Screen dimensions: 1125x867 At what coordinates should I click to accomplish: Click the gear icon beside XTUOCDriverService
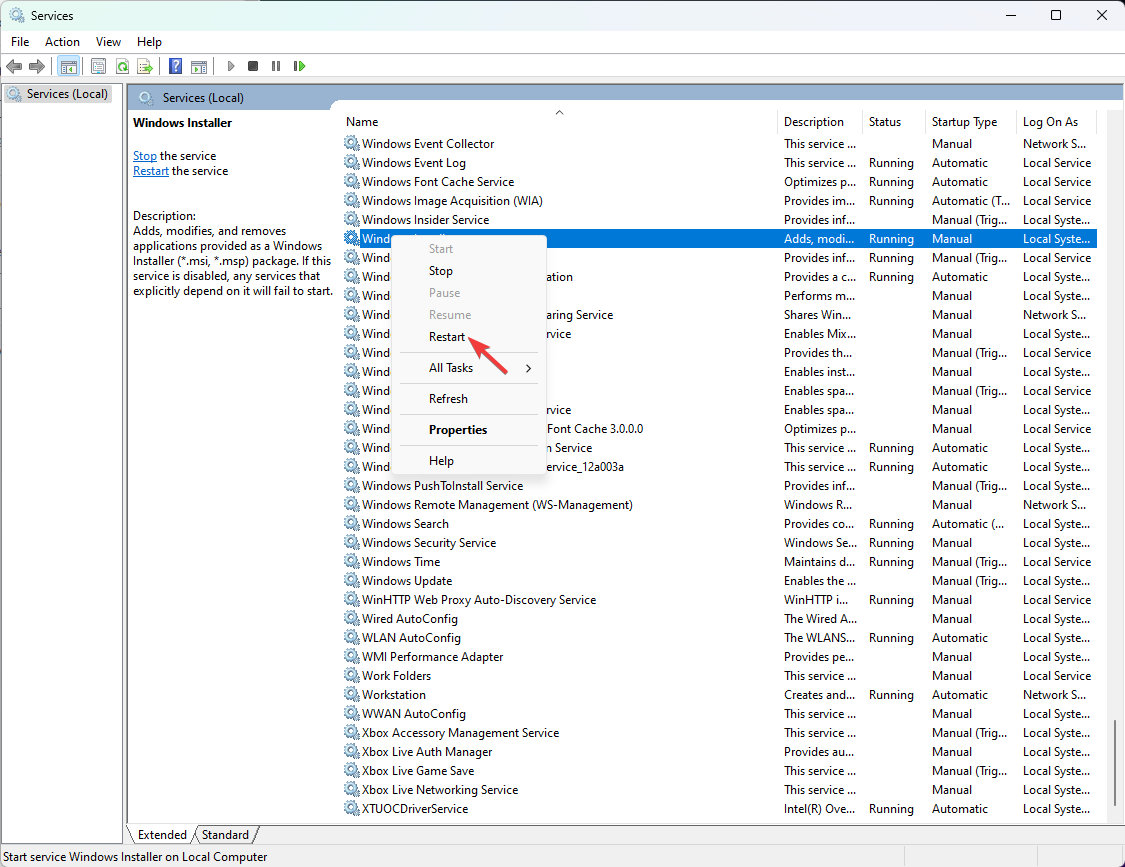[x=352, y=809]
